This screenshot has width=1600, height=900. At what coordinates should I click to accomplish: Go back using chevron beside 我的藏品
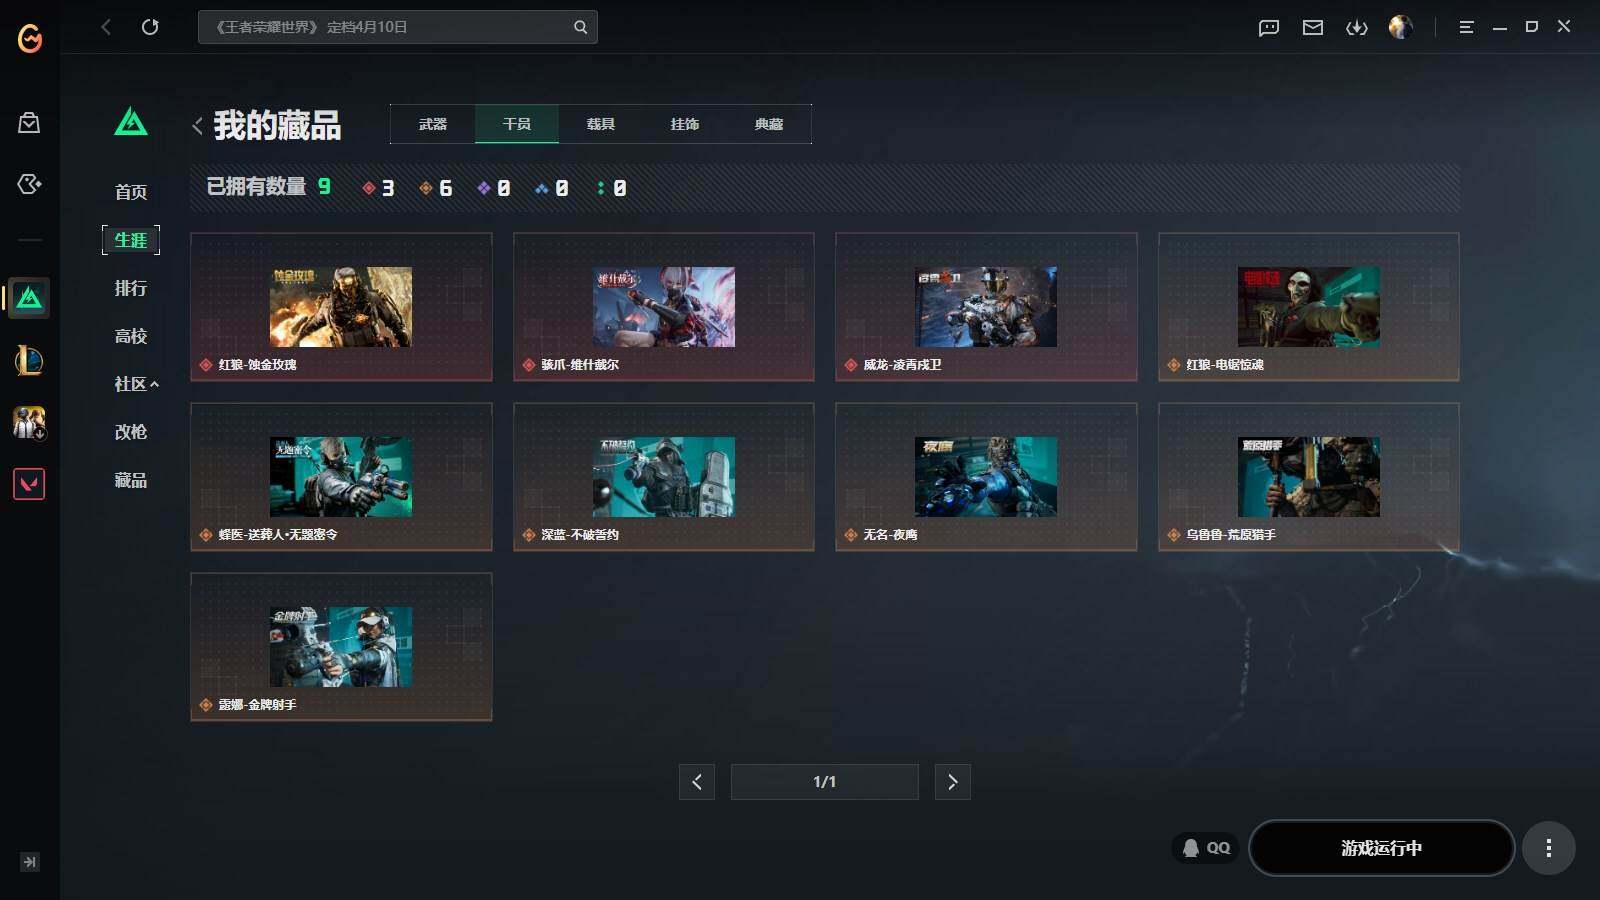(x=197, y=126)
